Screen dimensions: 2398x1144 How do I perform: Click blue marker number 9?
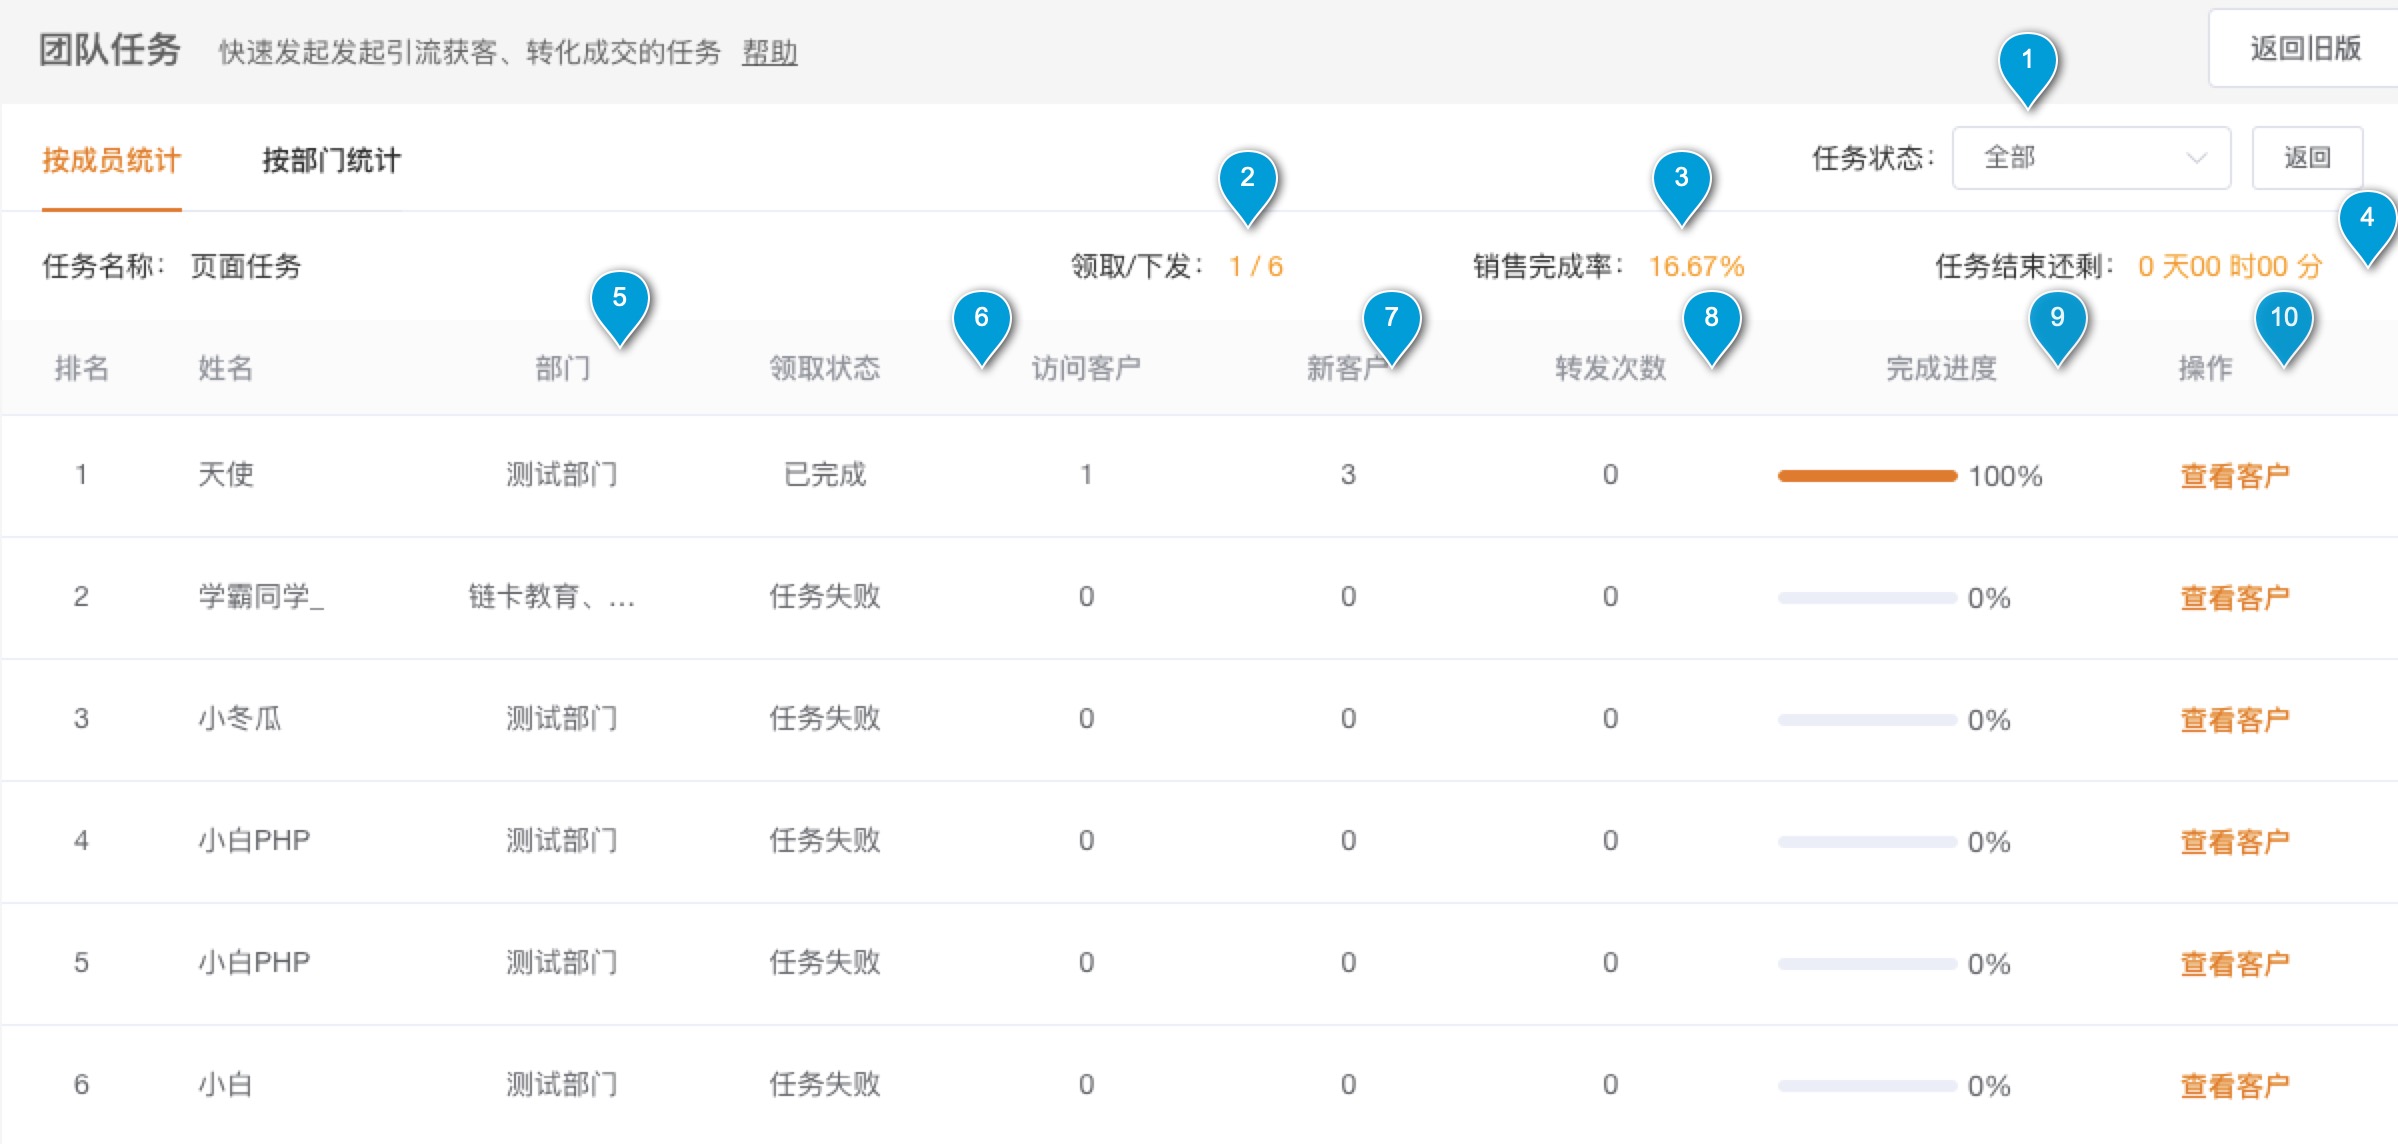pyautogui.click(x=2057, y=320)
